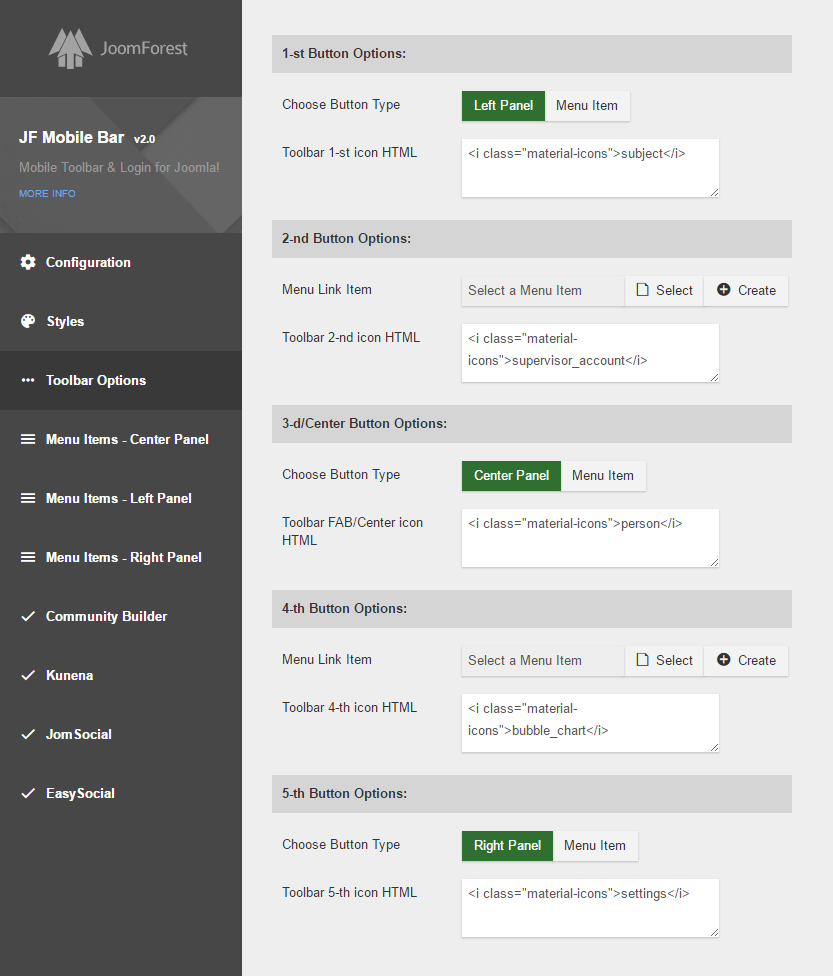The height and width of the screenshot is (976, 833).
Task: Open Menu Items - Left Panel section
Action: [118, 498]
